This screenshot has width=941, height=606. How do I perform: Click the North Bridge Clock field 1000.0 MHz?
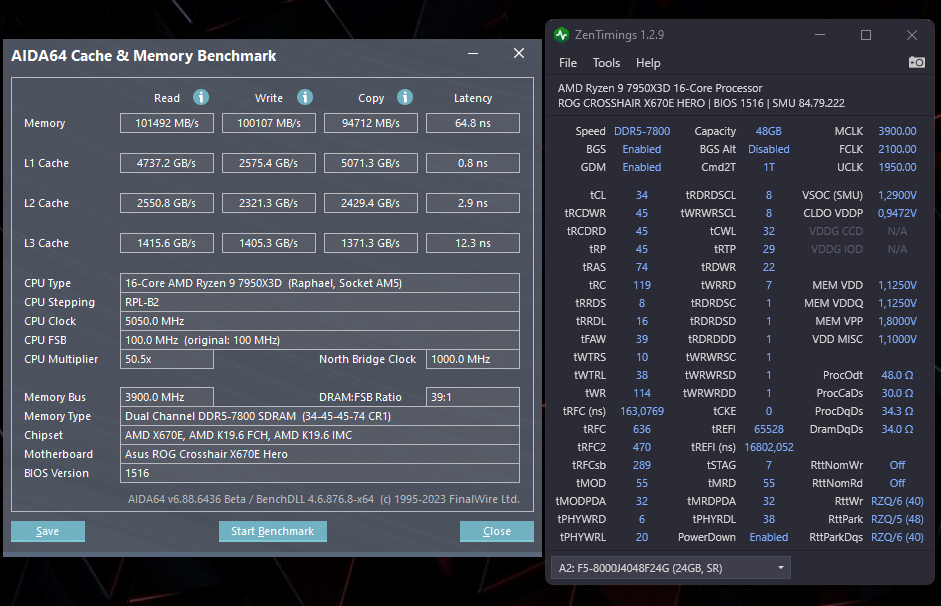click(x=473, y=359)
